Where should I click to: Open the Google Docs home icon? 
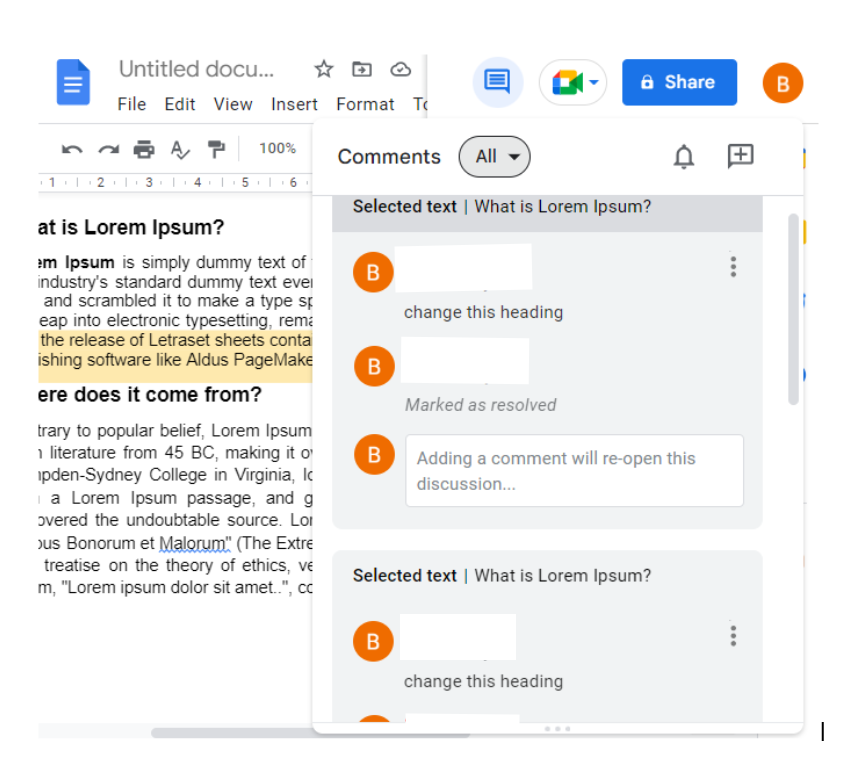tap(73, 82)
